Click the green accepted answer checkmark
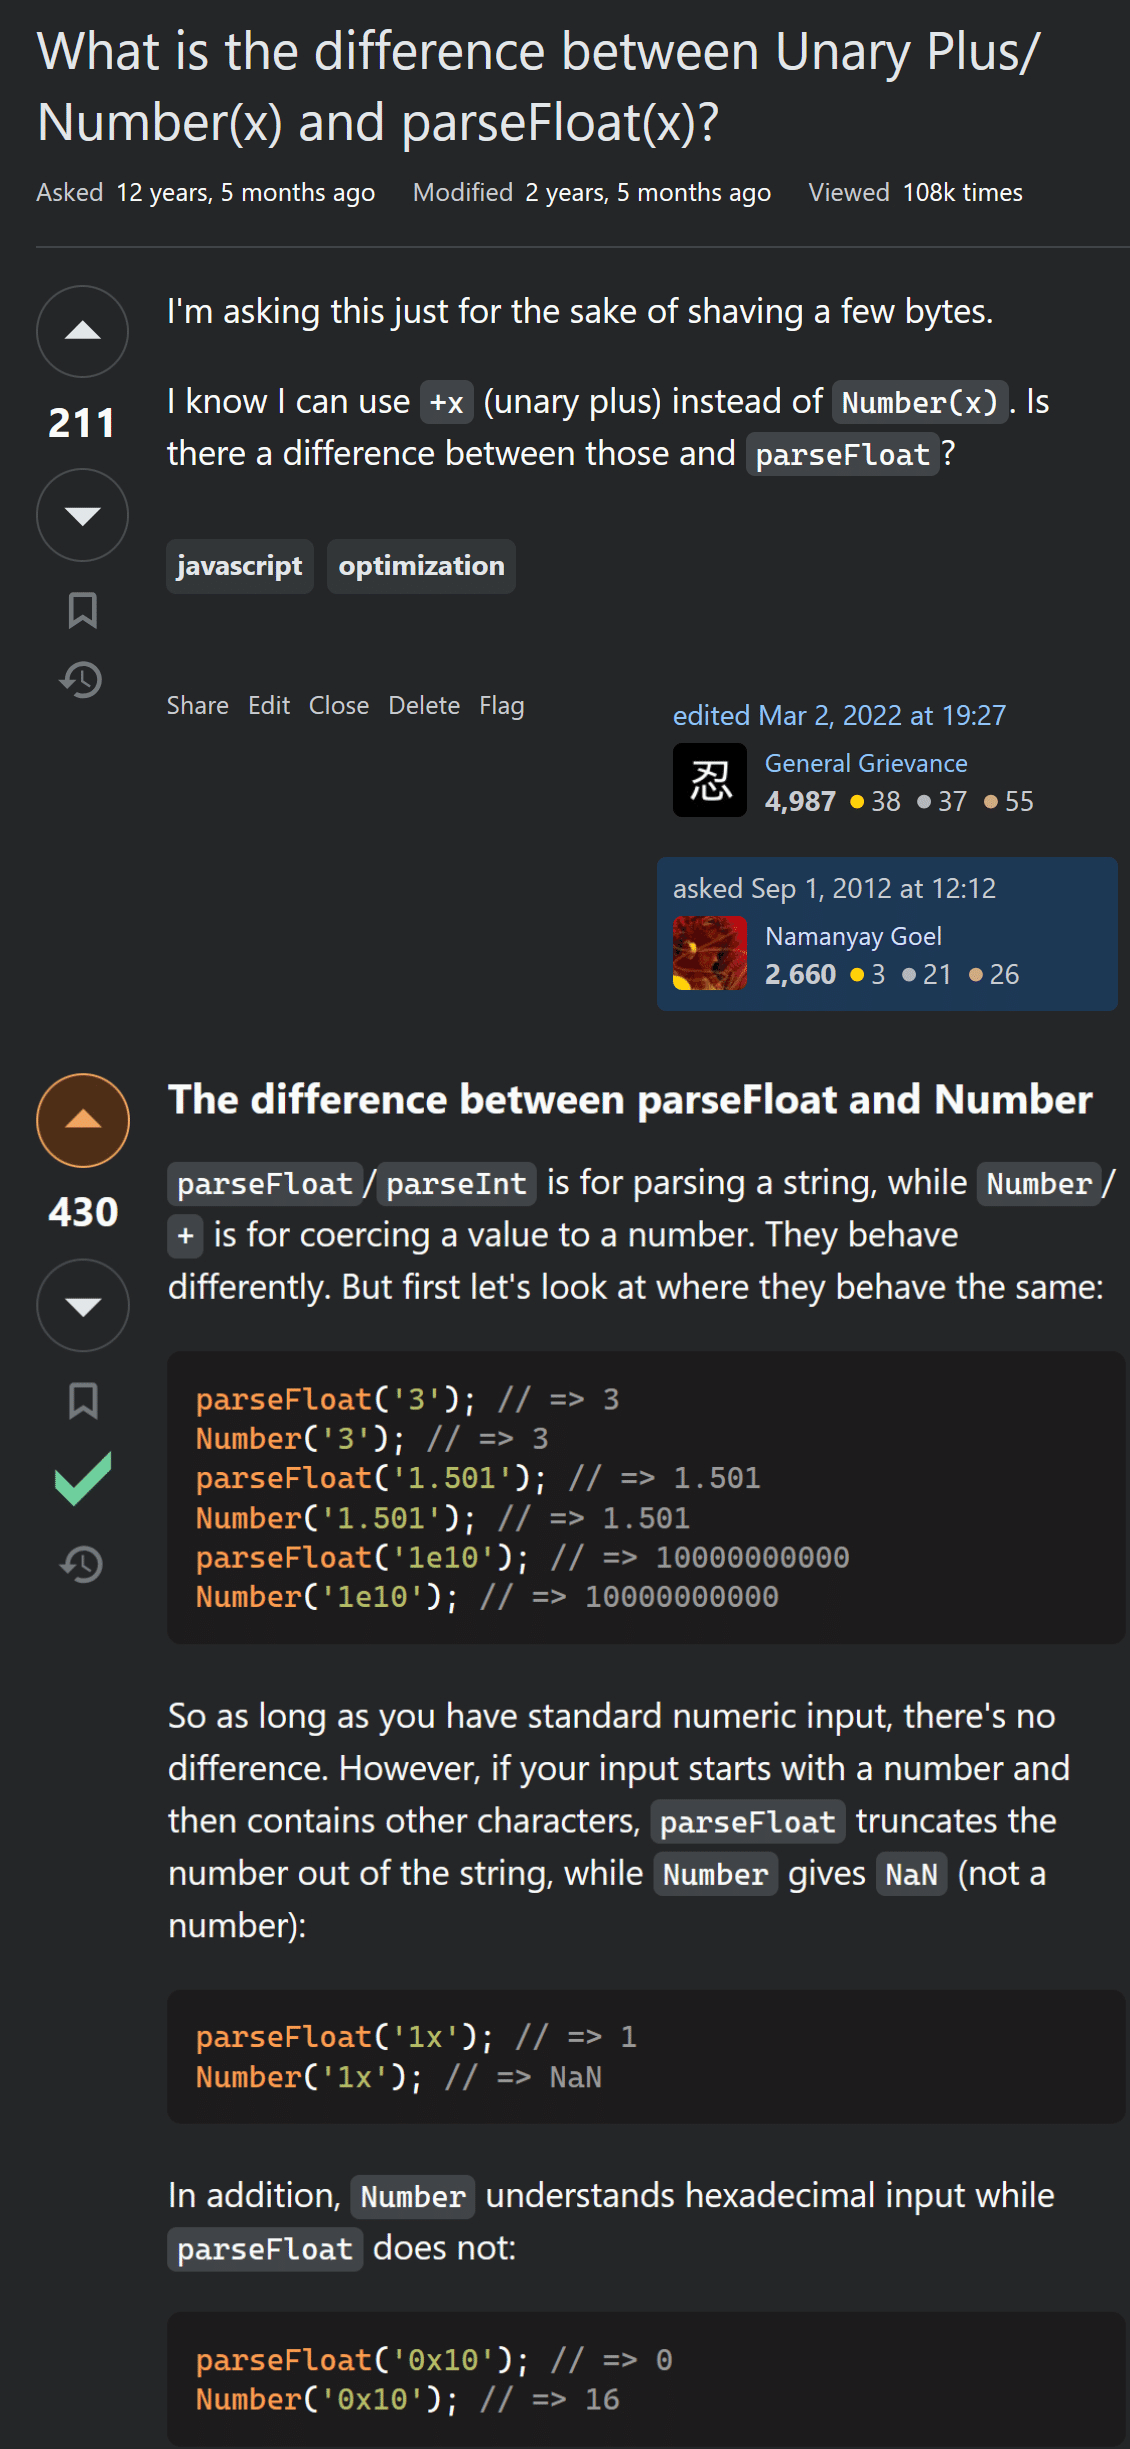 [x=83, y=1478]
